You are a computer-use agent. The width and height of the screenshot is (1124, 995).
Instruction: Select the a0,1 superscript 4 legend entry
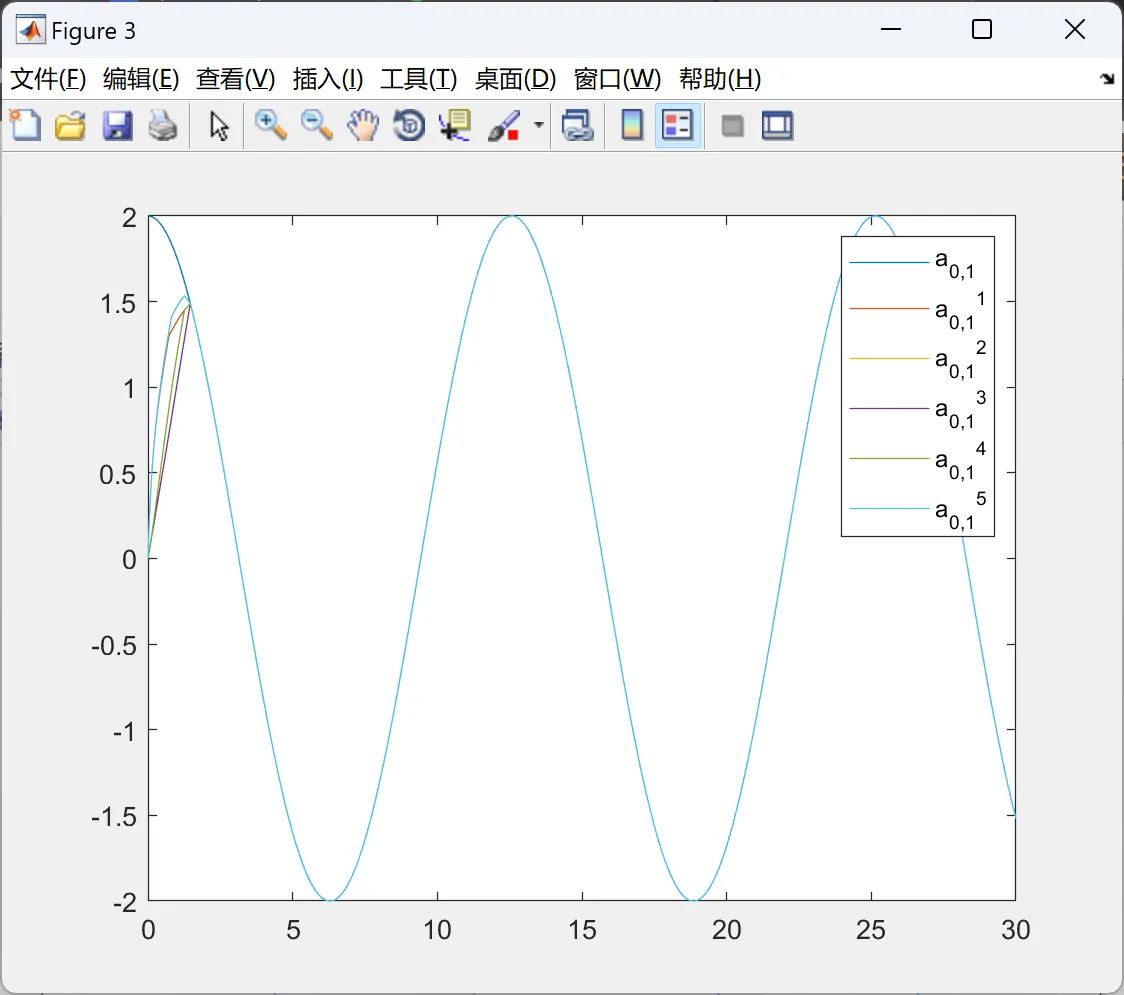(x=918, y=460)
